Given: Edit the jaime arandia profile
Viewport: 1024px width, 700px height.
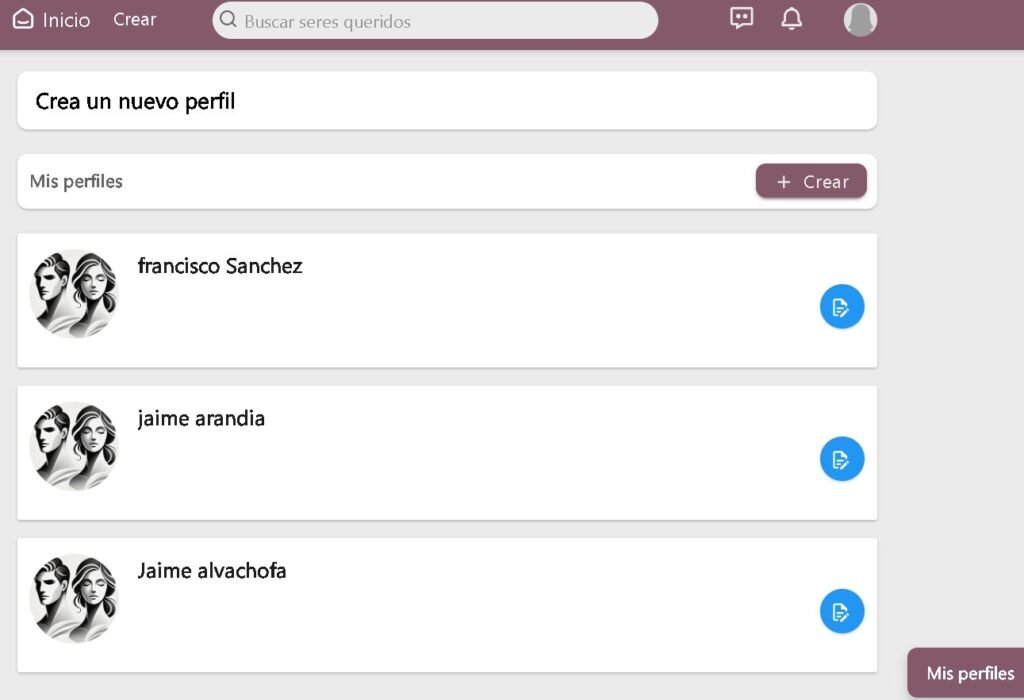Looking at the screenshot, I should pos(842,459).
